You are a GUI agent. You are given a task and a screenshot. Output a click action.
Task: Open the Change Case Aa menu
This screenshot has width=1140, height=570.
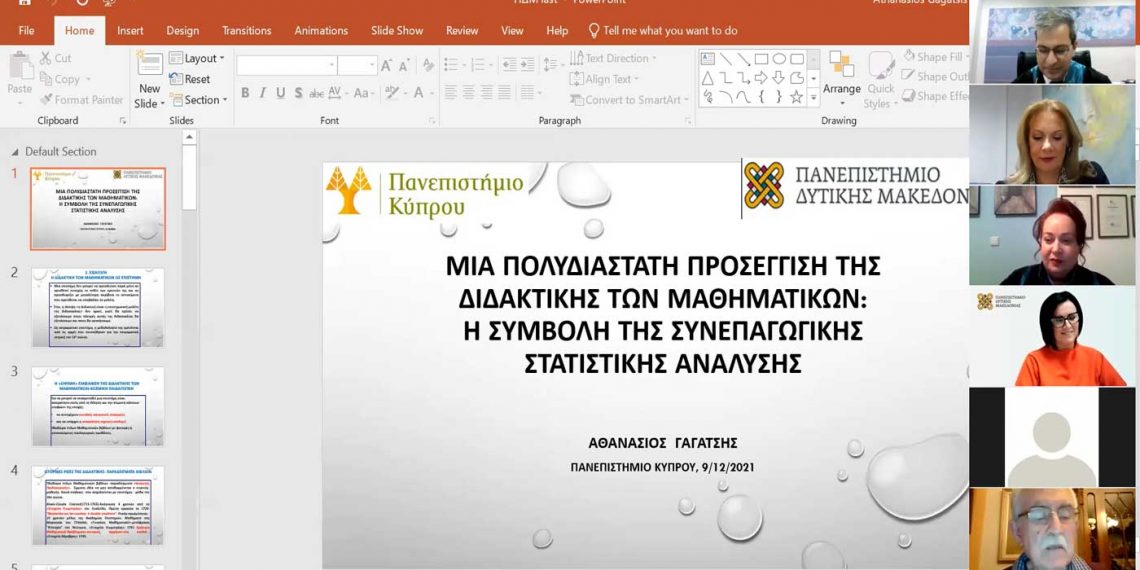363,92
